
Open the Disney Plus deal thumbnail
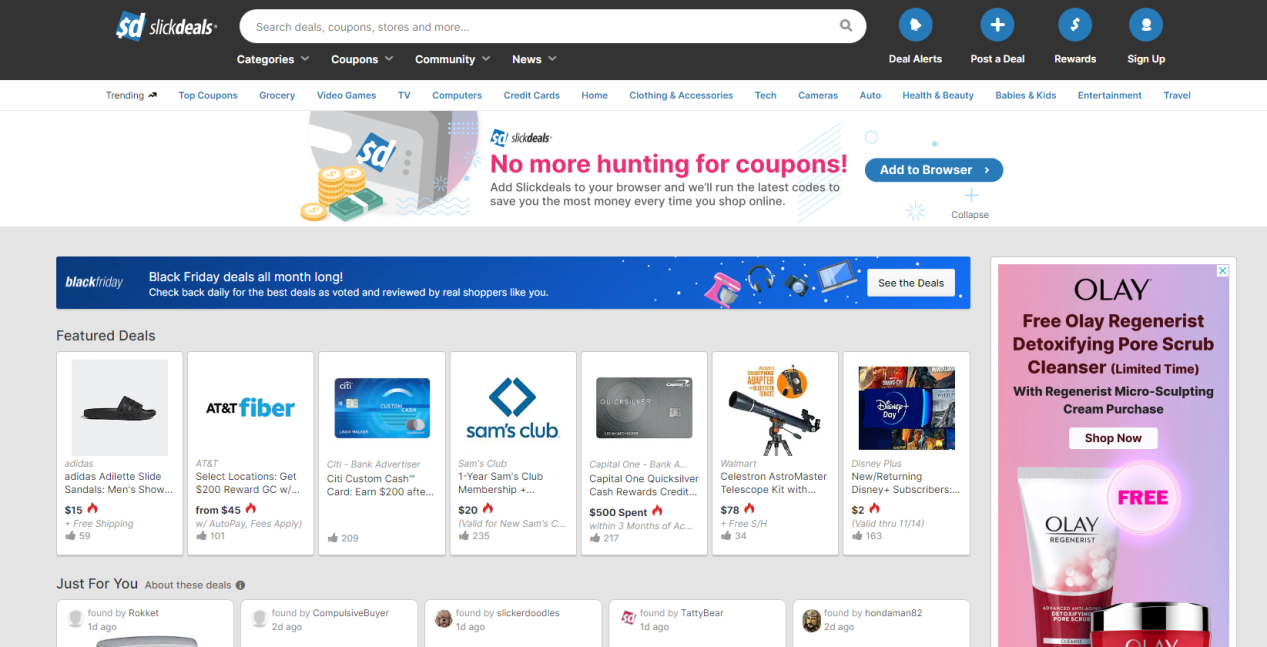[907, 408]
